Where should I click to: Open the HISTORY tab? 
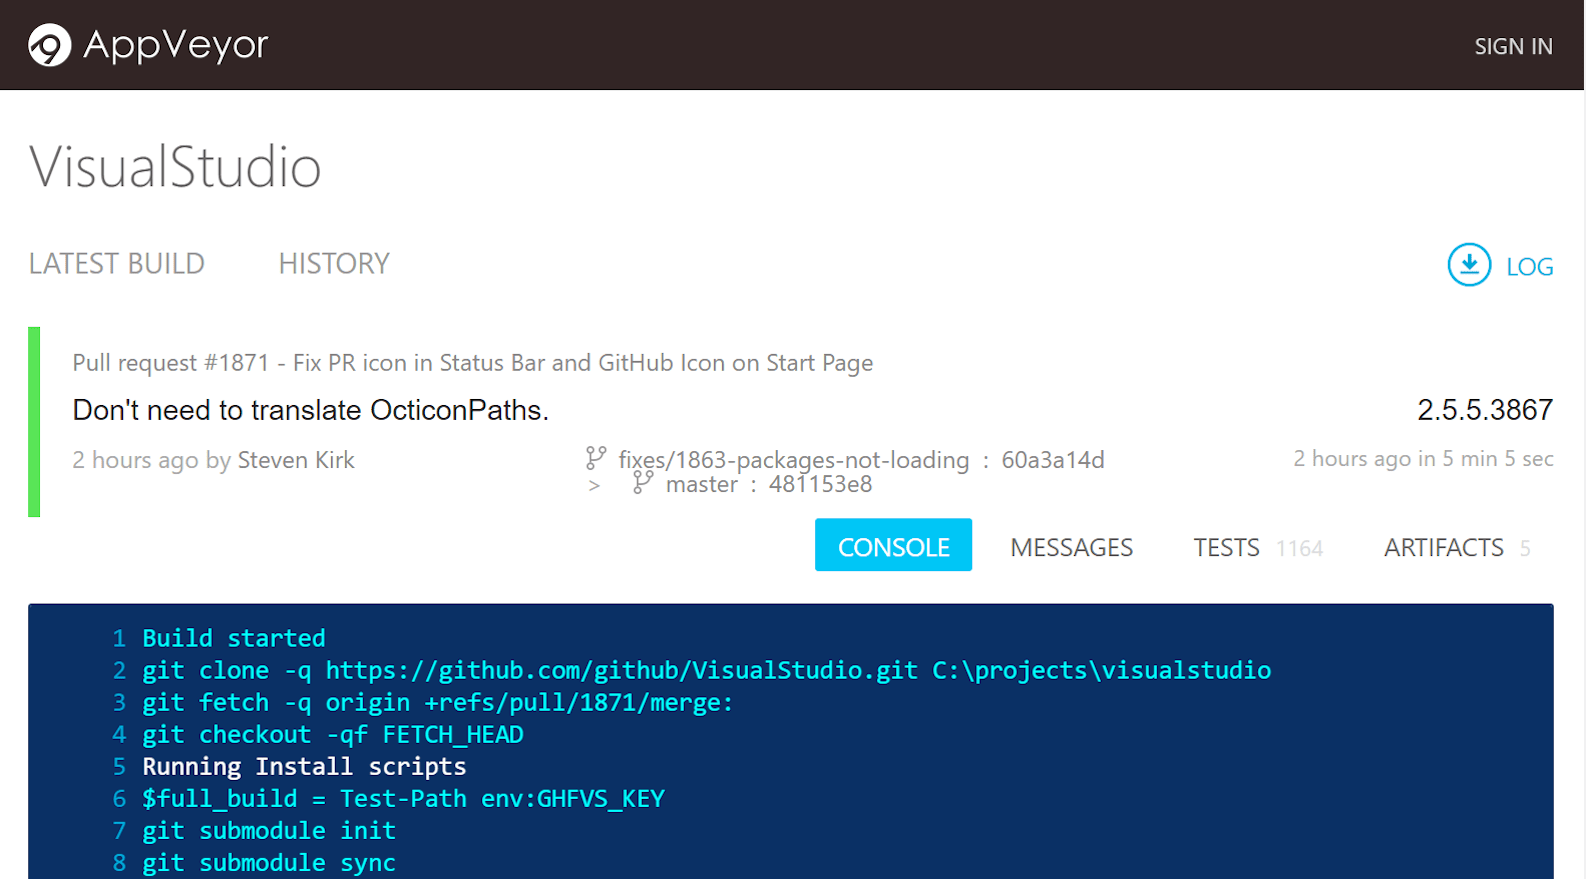(334, 264)
